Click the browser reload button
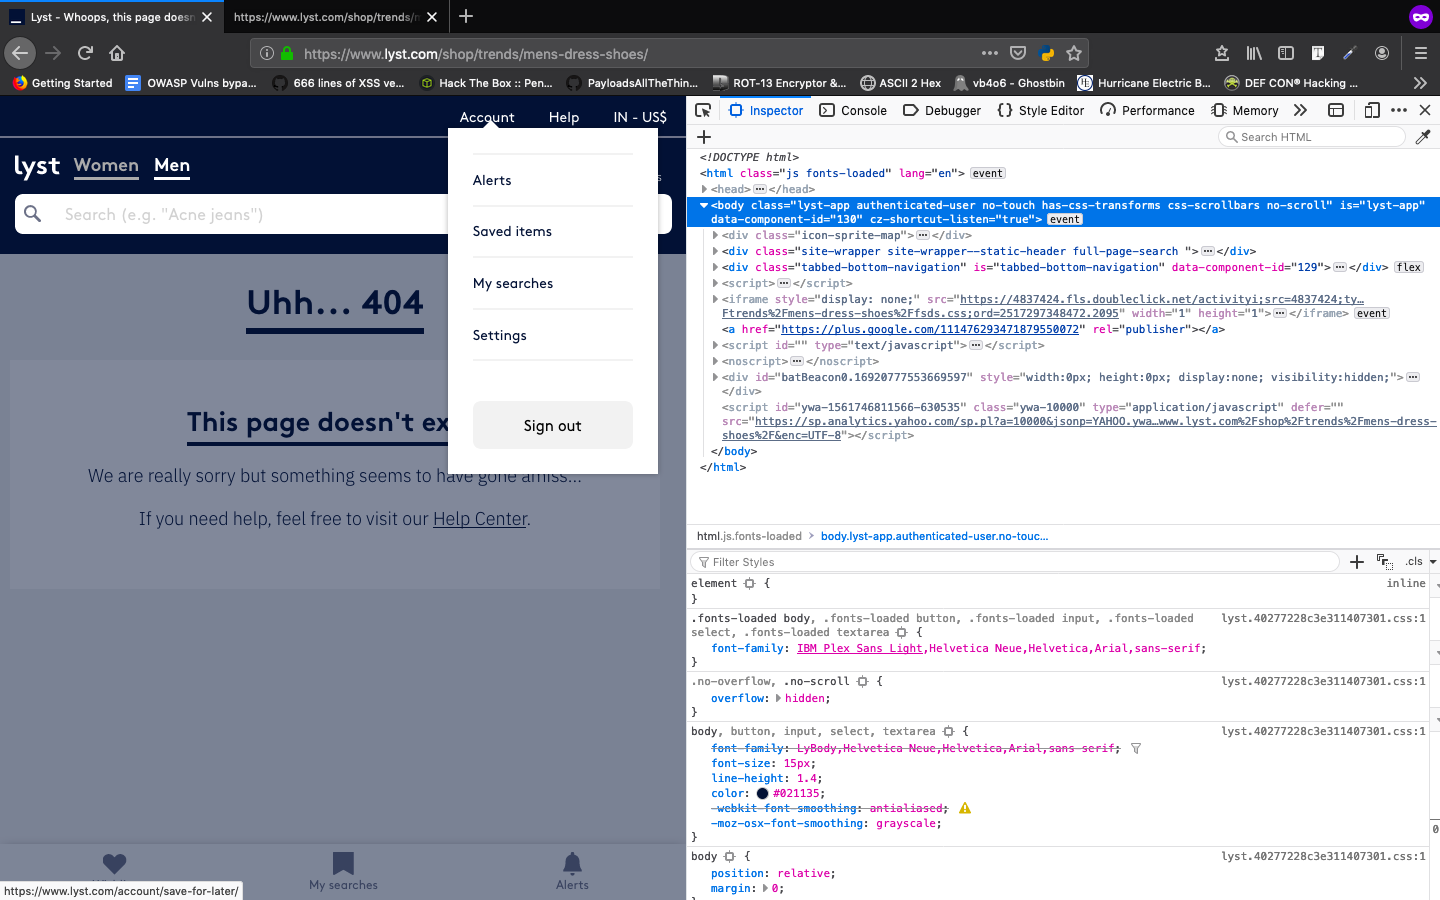 pyautogui.click(x=85, y=53)
